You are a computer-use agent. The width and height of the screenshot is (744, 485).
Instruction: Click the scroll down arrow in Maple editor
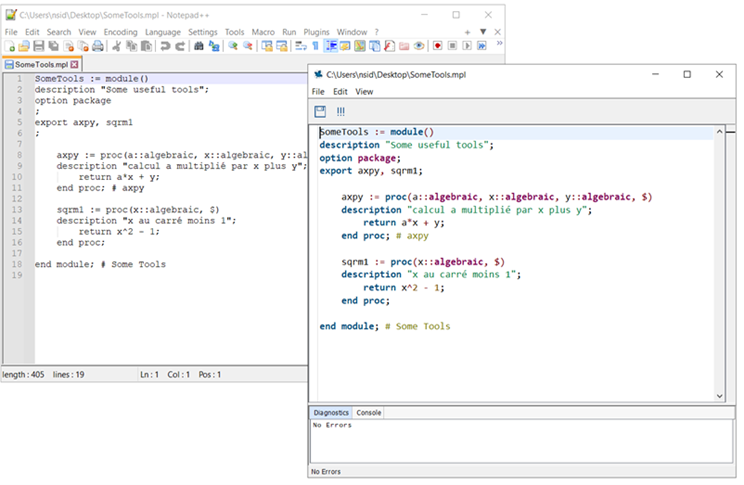(x=719, y=397)
